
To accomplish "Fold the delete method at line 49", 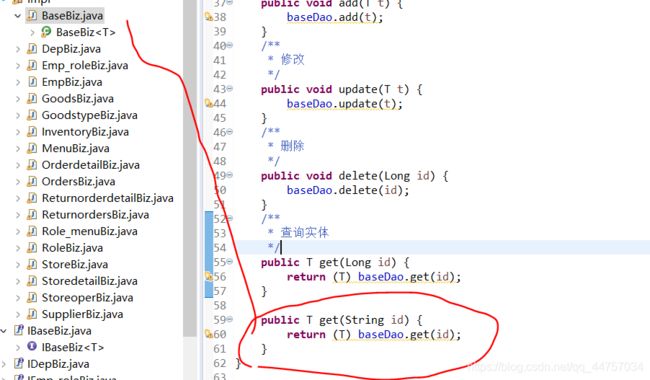I will (230, 175).
